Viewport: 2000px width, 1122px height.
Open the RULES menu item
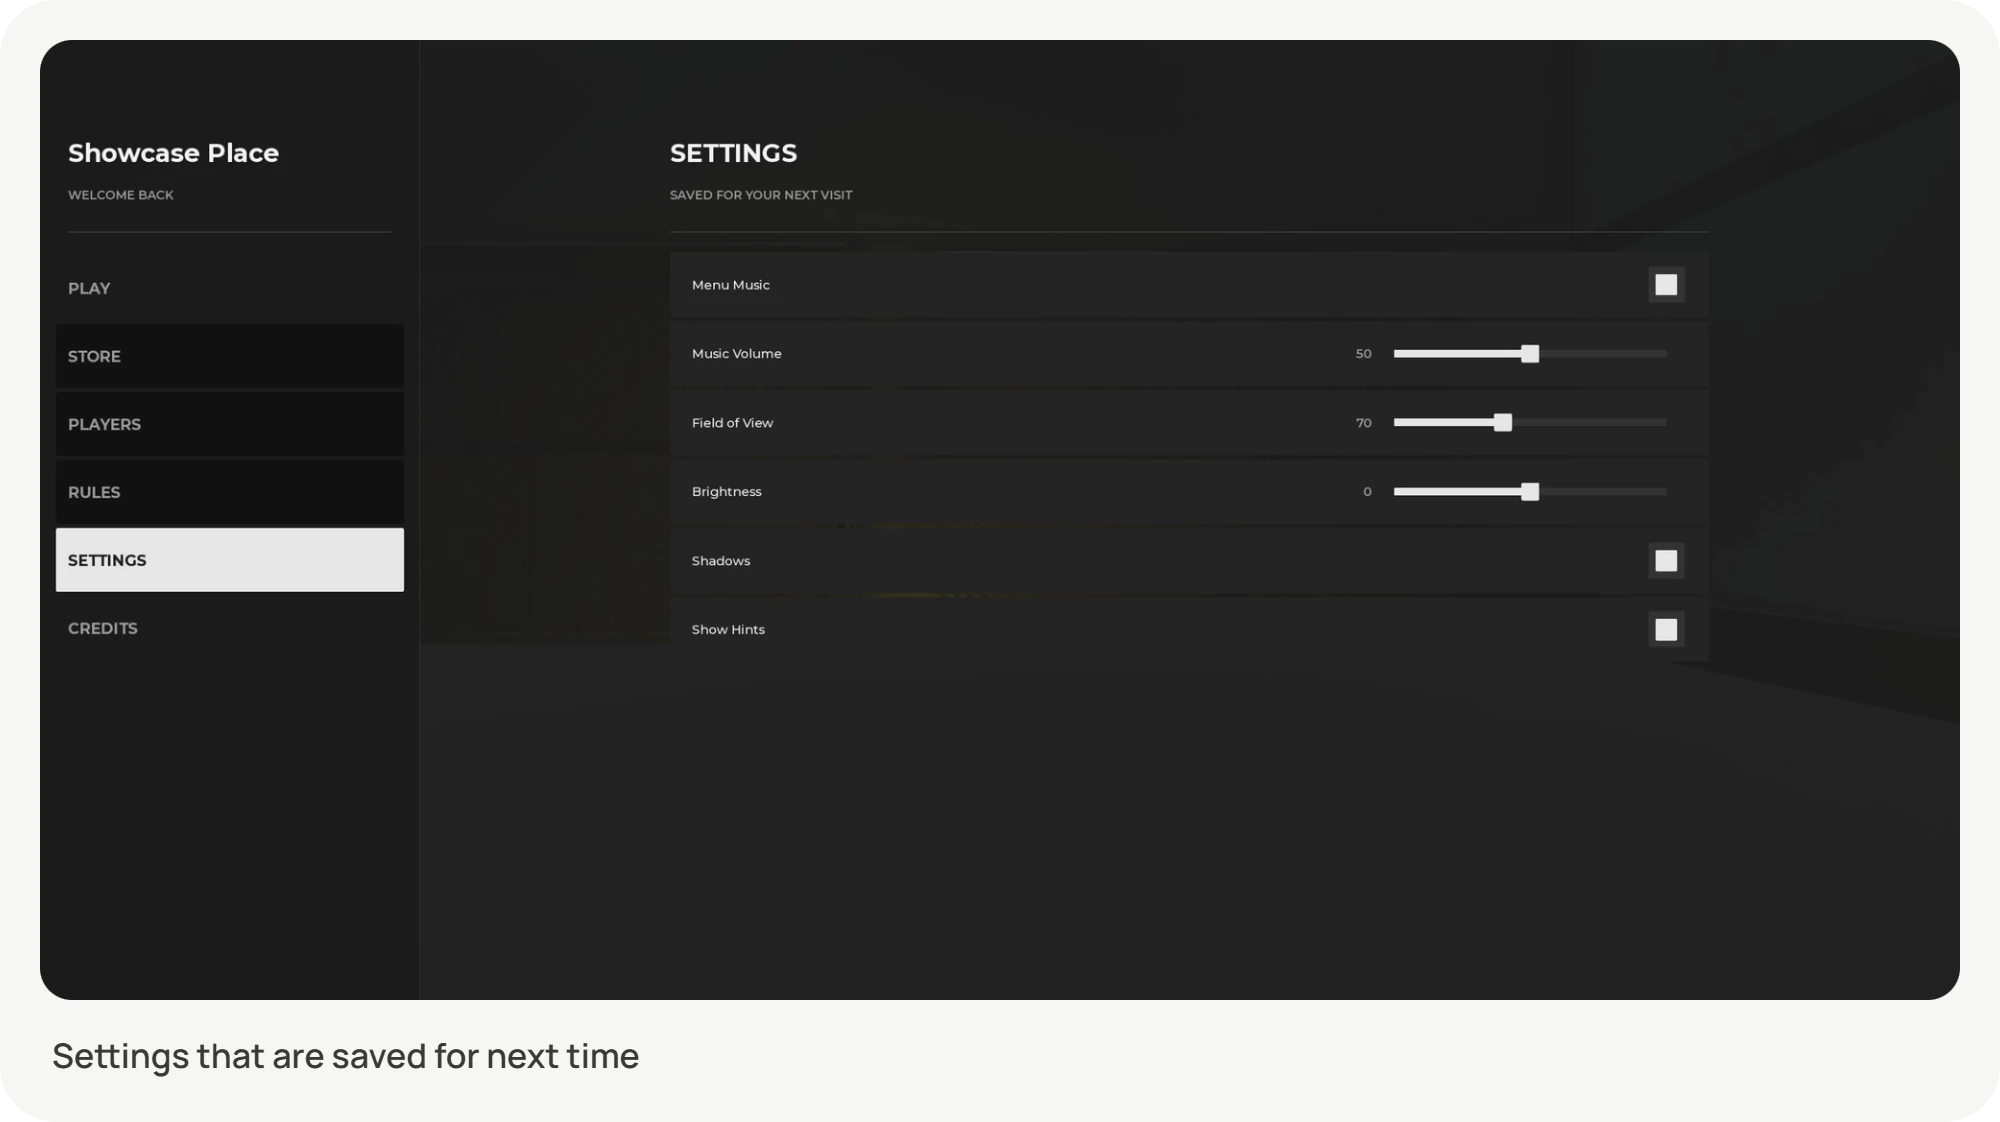230,492
